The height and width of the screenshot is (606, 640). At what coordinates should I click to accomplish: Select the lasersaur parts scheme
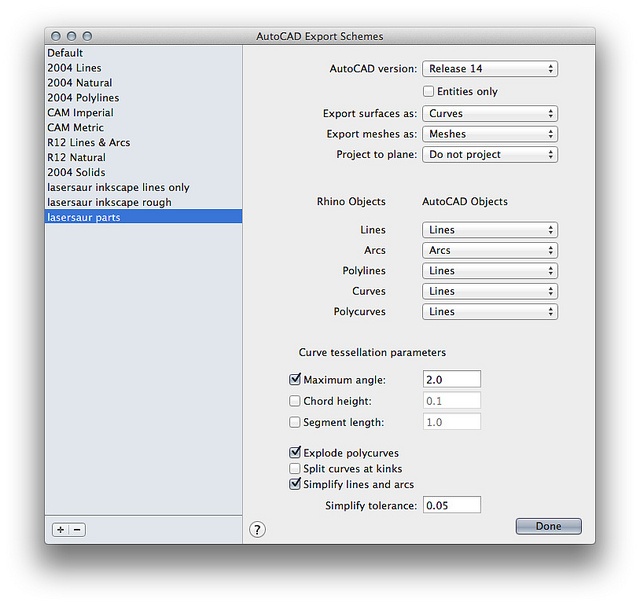point(143,217)
